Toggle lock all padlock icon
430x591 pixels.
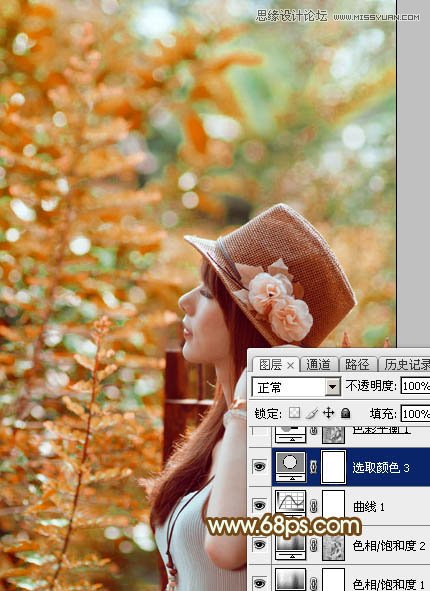coord(345,413)
